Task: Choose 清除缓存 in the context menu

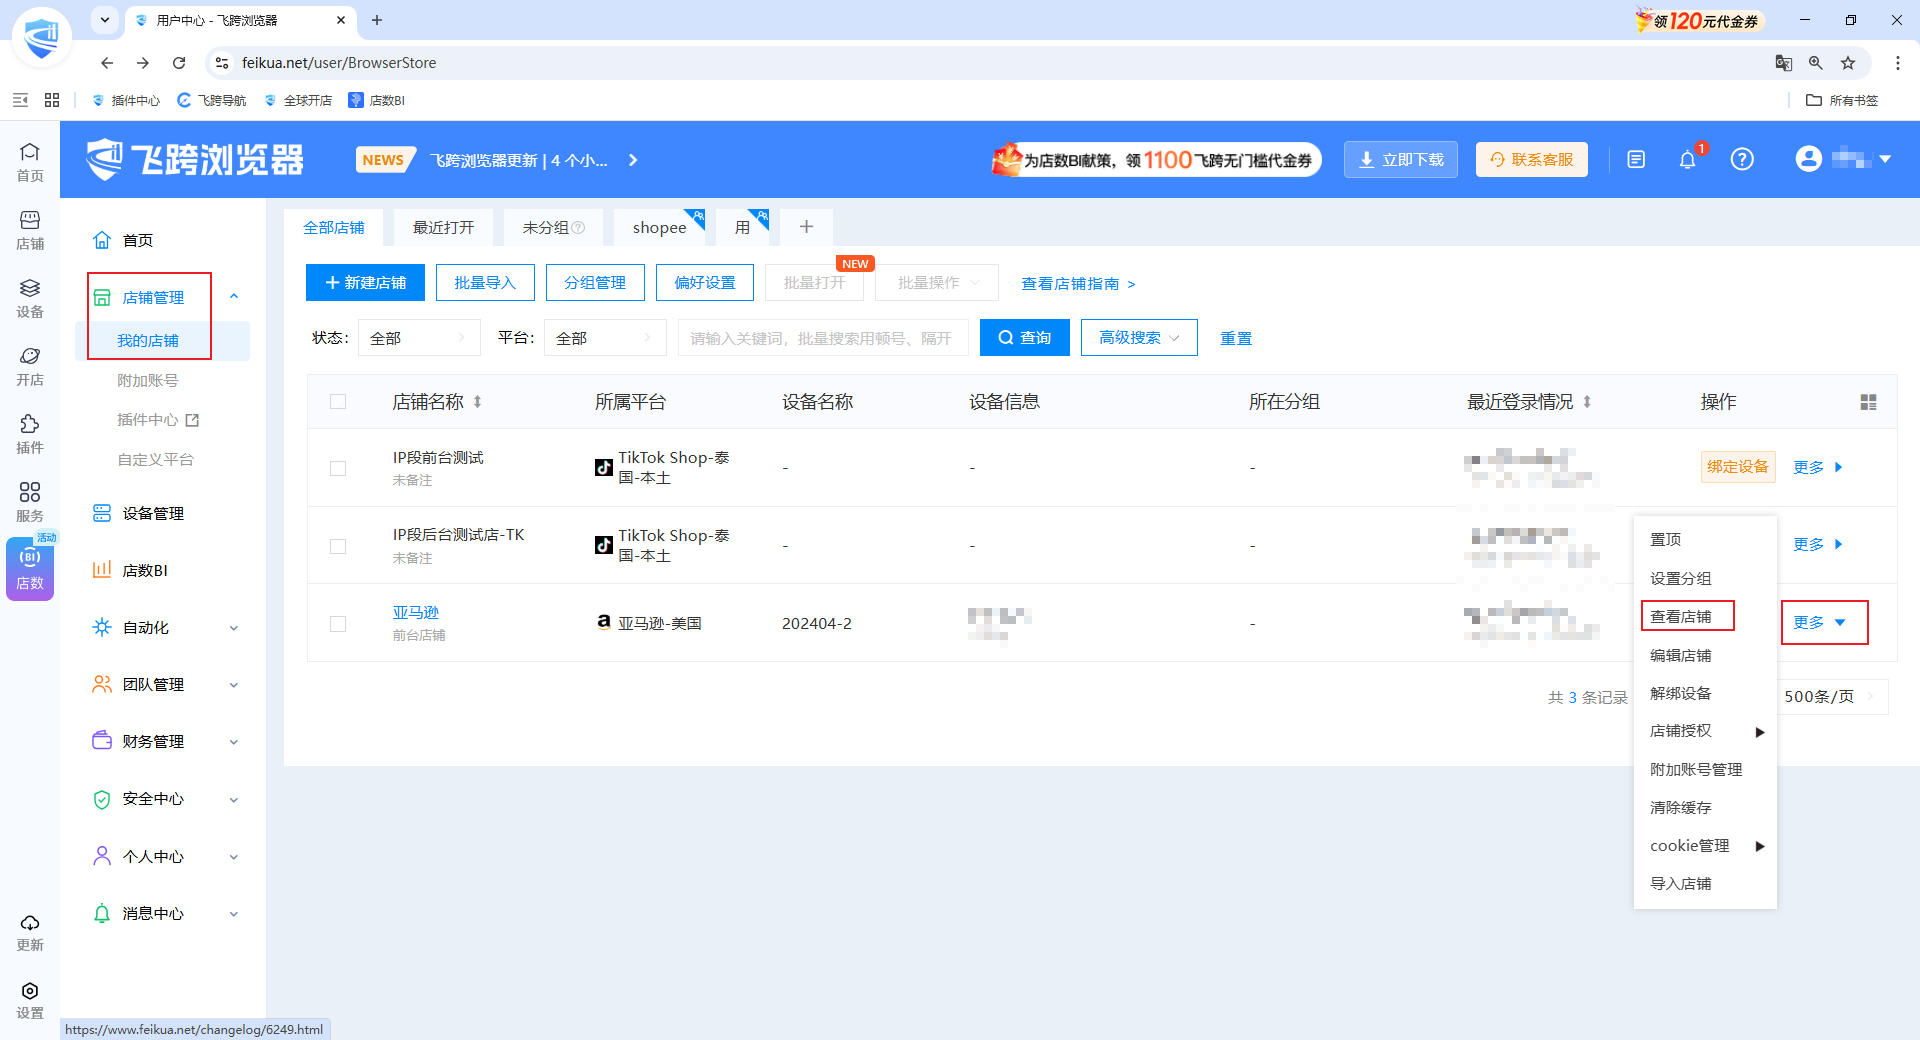Action: 1705,808
